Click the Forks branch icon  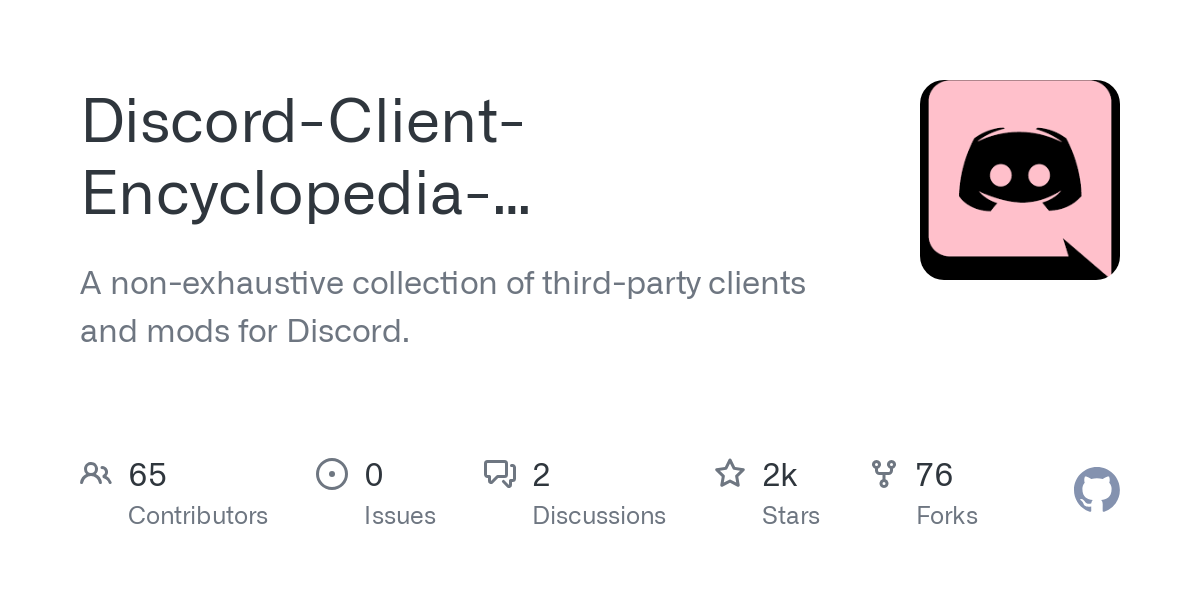(x=884, y=474)
